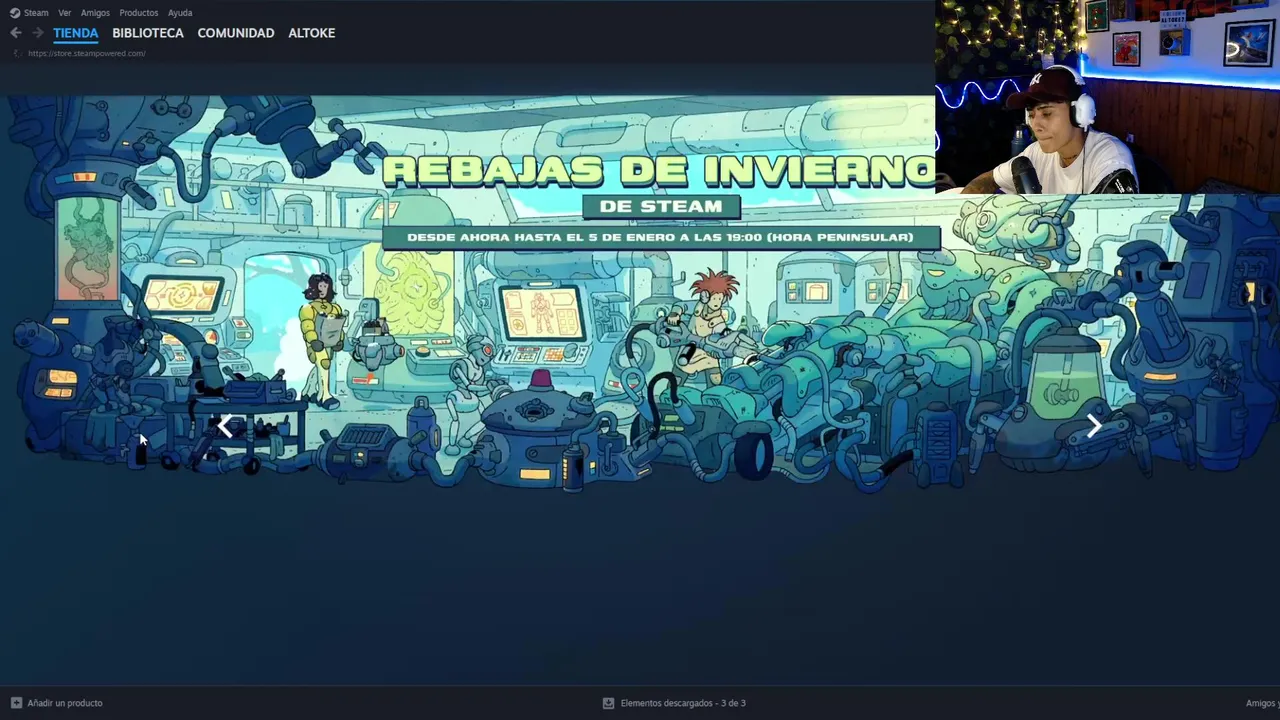Screen dimensions: 1280x720
Task: Show previous banner with left chevron
Action: click(225, 427)
